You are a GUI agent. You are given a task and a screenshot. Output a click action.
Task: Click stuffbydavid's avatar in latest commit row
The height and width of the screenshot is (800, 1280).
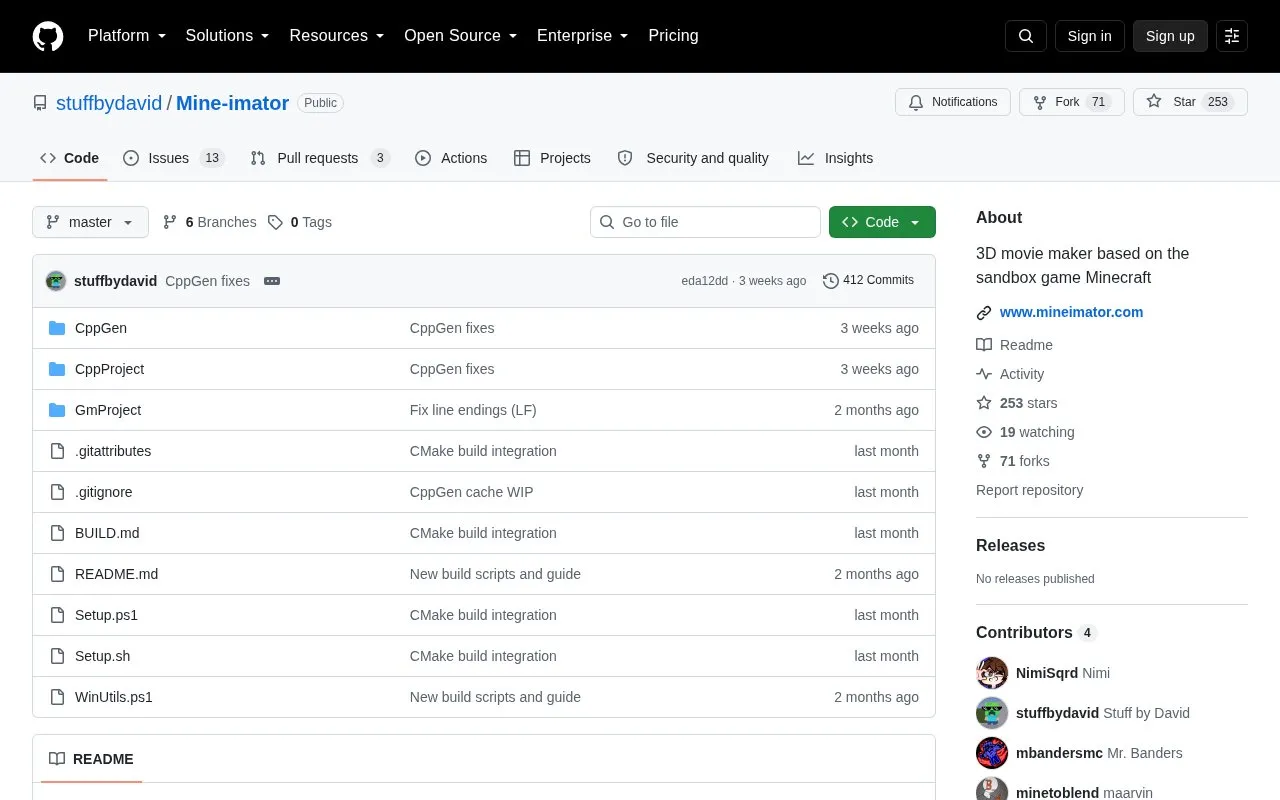click(x=56, y=281)
